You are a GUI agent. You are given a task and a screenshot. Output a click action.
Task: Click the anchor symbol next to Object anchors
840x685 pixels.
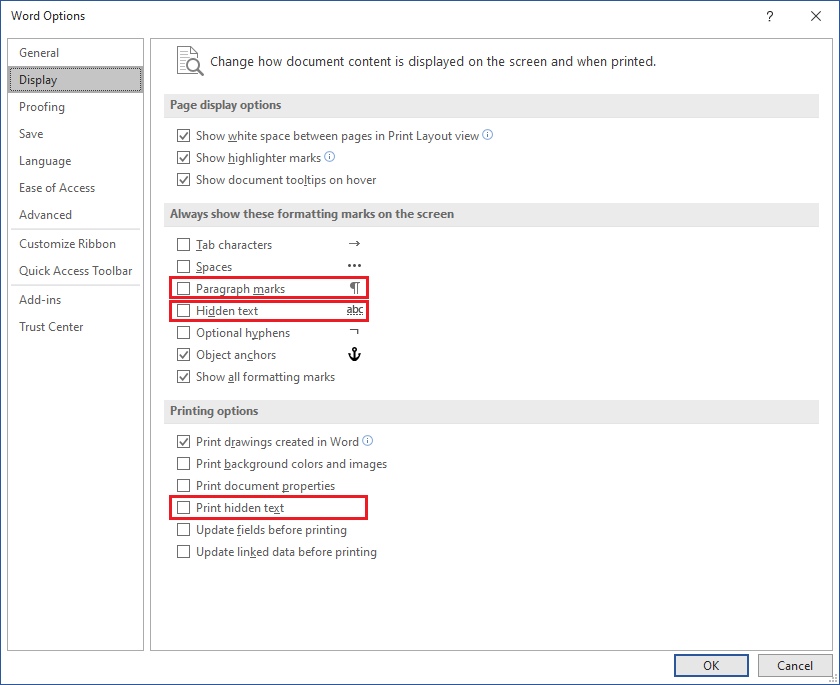click(353, 355)
